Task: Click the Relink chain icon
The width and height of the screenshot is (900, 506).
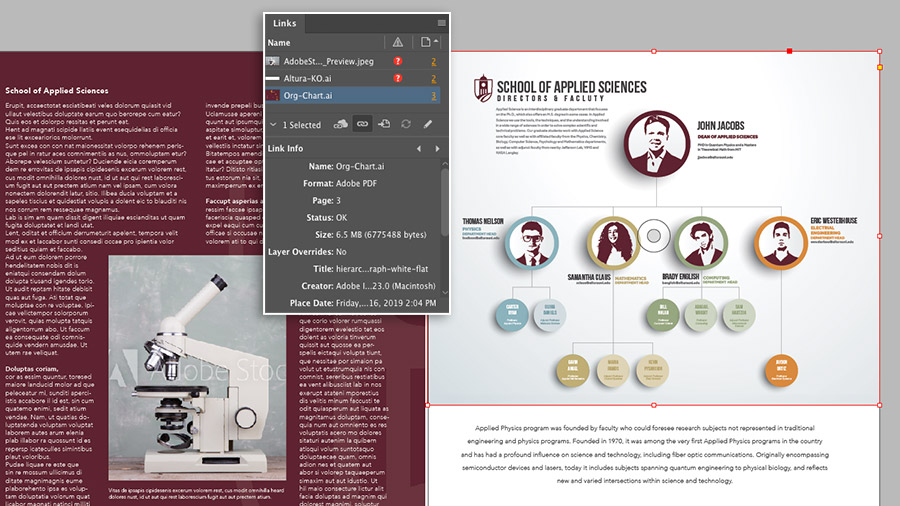Action: point(362,124)
